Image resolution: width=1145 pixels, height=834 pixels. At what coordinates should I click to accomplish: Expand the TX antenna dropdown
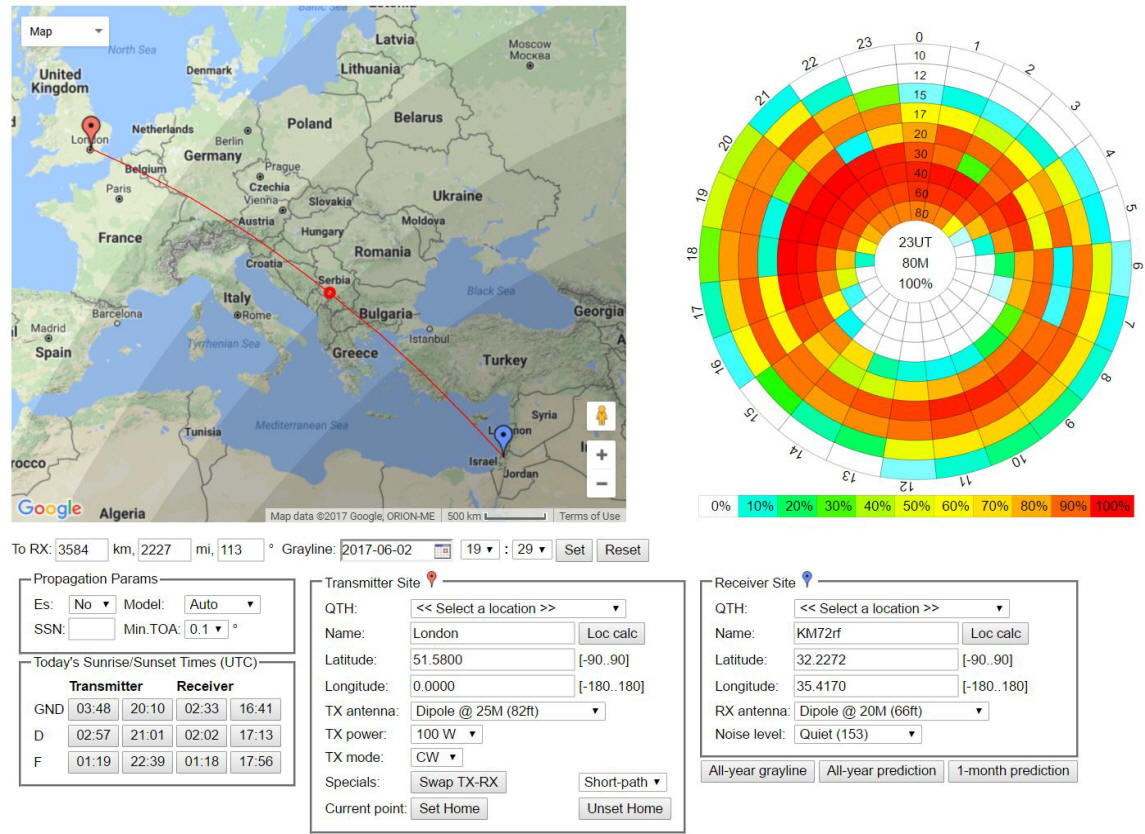point(507,711)
